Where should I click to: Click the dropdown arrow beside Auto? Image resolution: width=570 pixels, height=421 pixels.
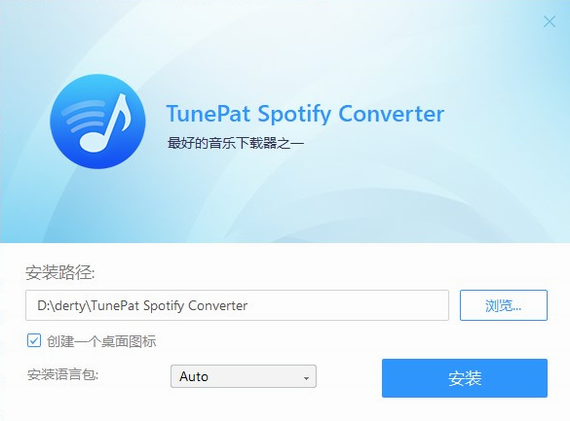pos(306,378)
